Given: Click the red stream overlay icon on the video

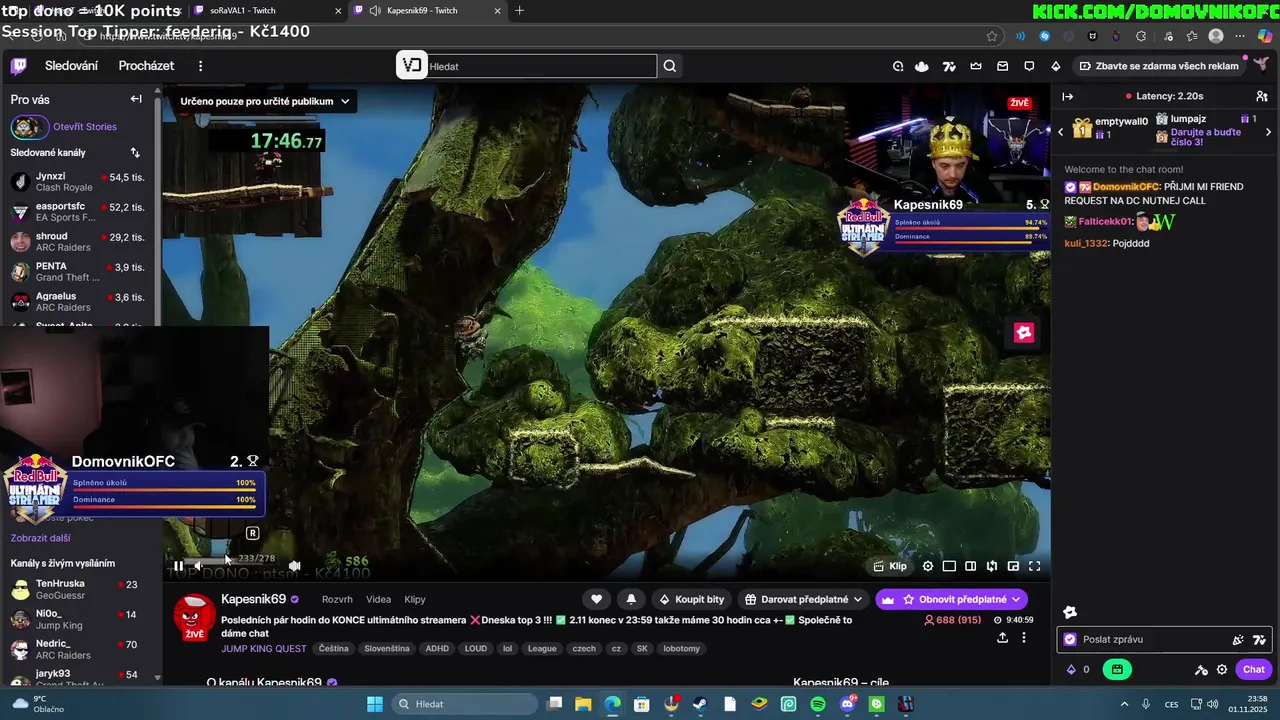Looking at the screenshot, I should point(1024,333).
